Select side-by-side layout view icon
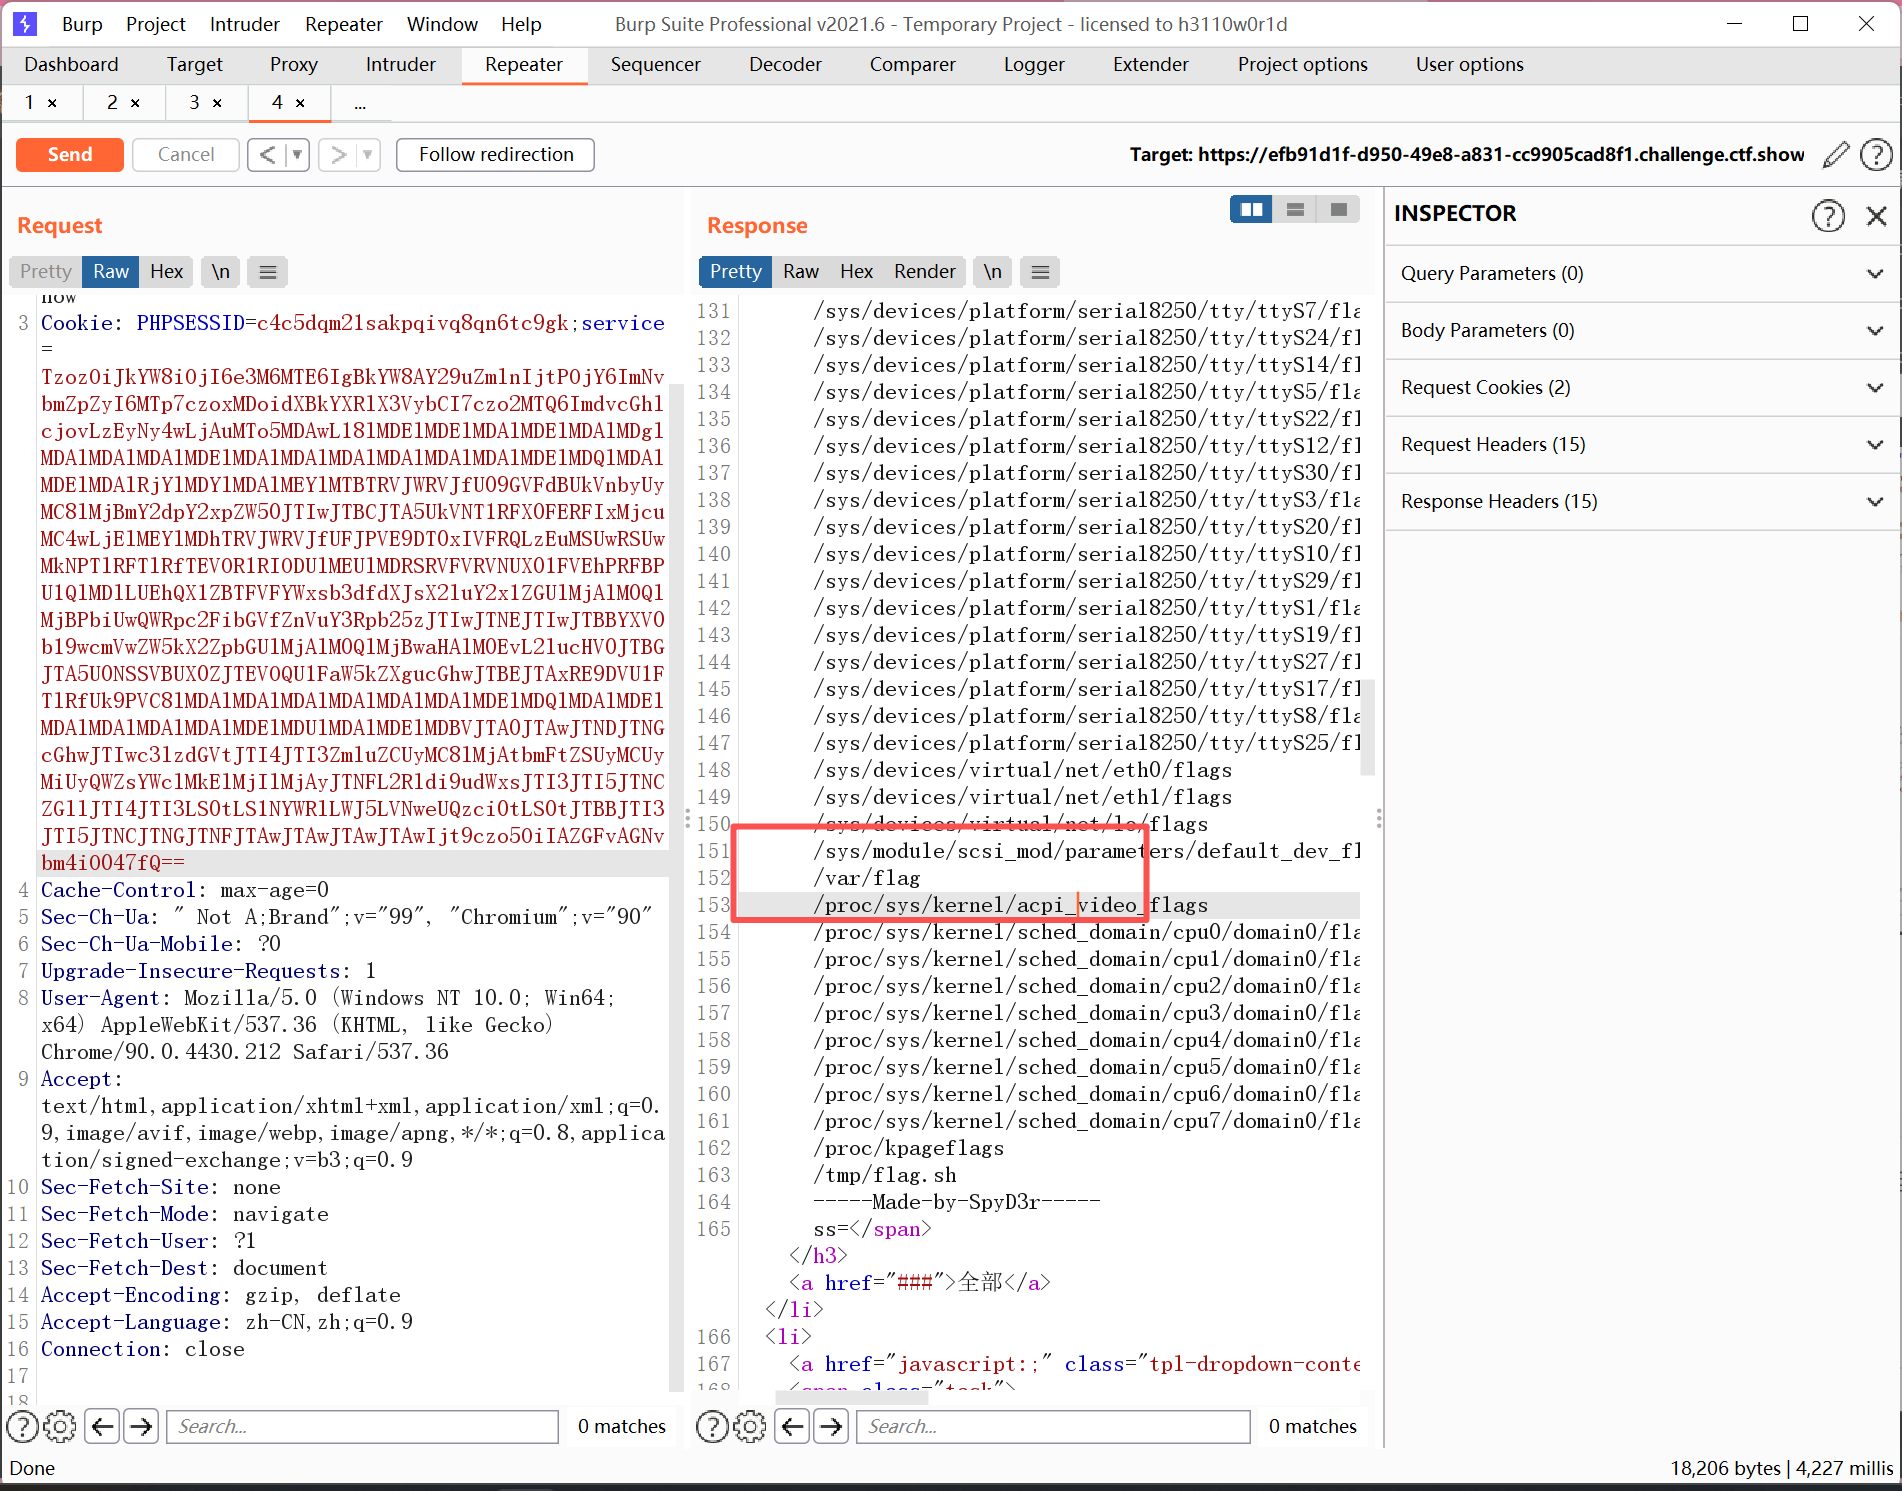The height and width of the screenshot is (1491, 1902). coord(1251,210)
